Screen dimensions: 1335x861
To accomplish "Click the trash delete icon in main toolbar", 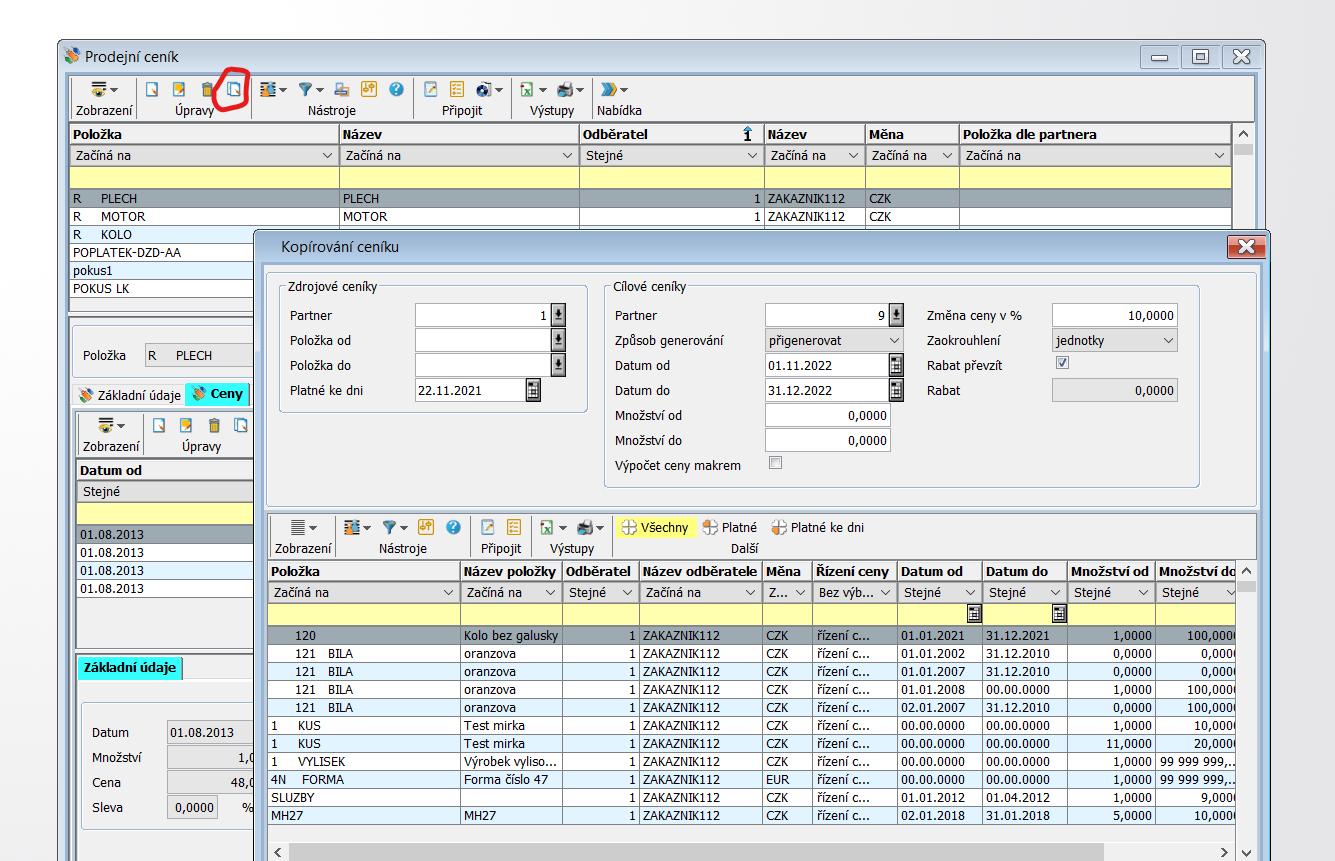I will click(x=207, y=89).
